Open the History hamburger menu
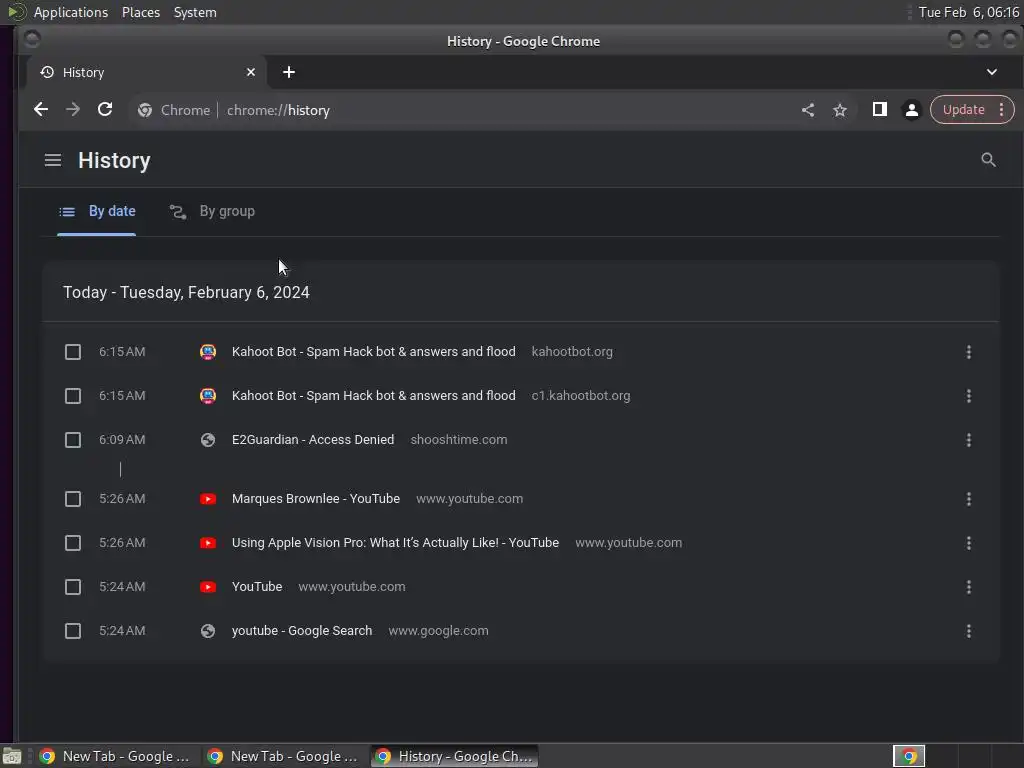 (x=53, y=160)
